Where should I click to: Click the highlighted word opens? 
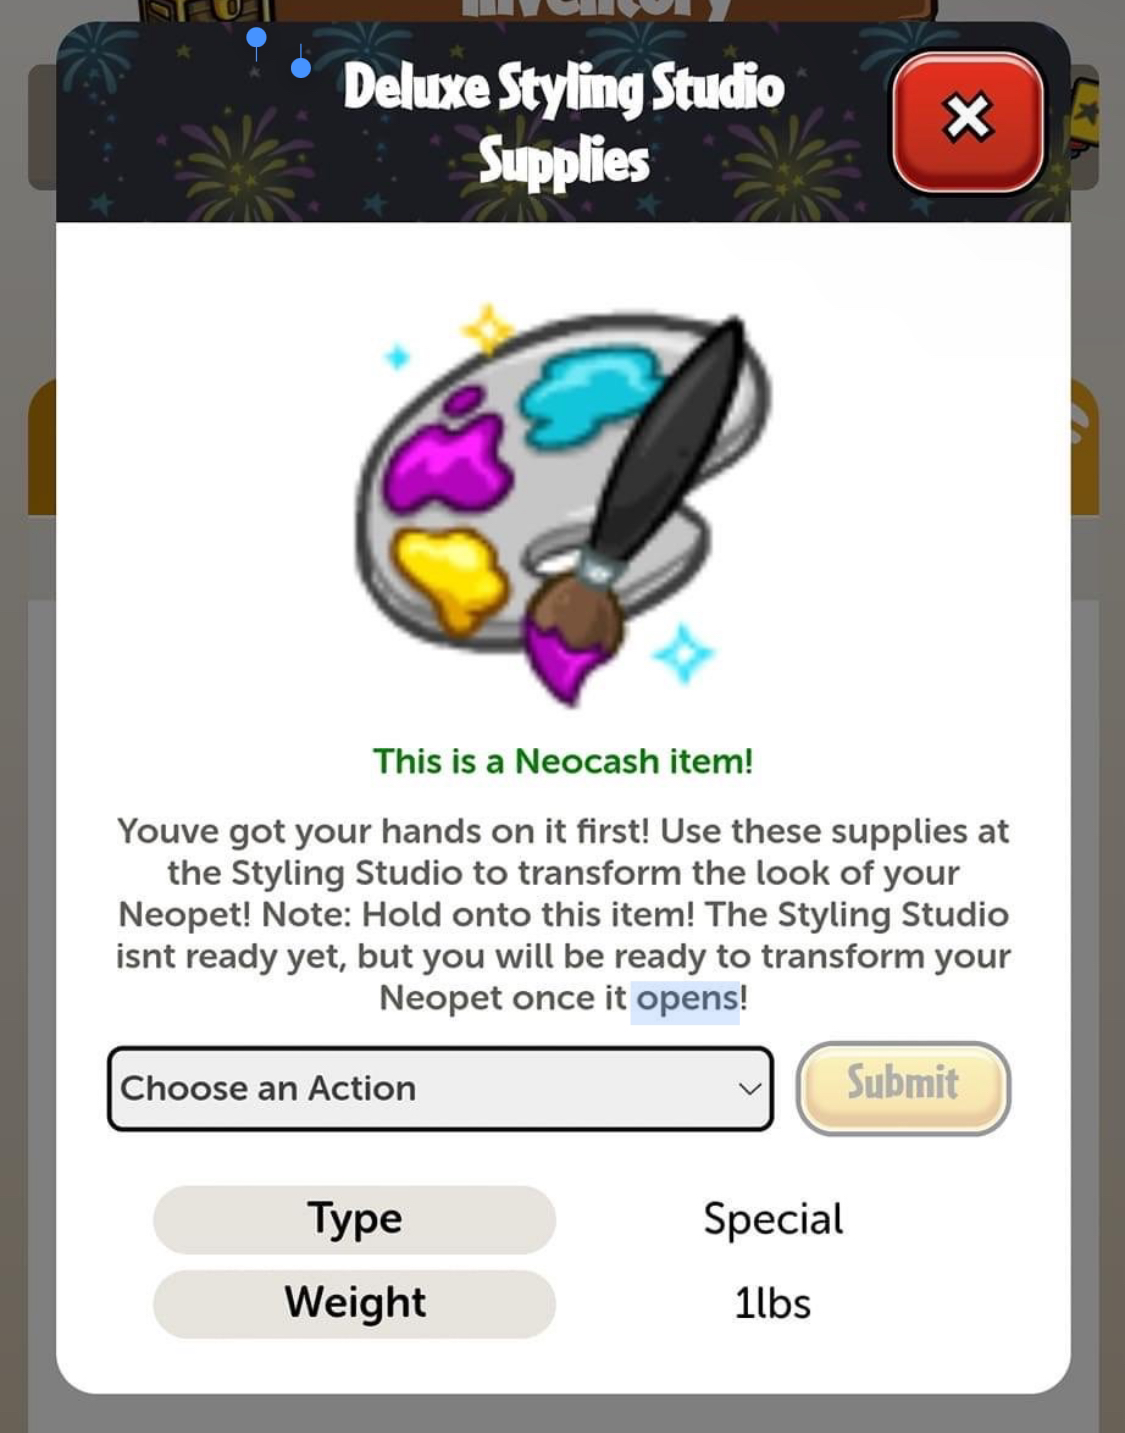(x=686, y=999)
